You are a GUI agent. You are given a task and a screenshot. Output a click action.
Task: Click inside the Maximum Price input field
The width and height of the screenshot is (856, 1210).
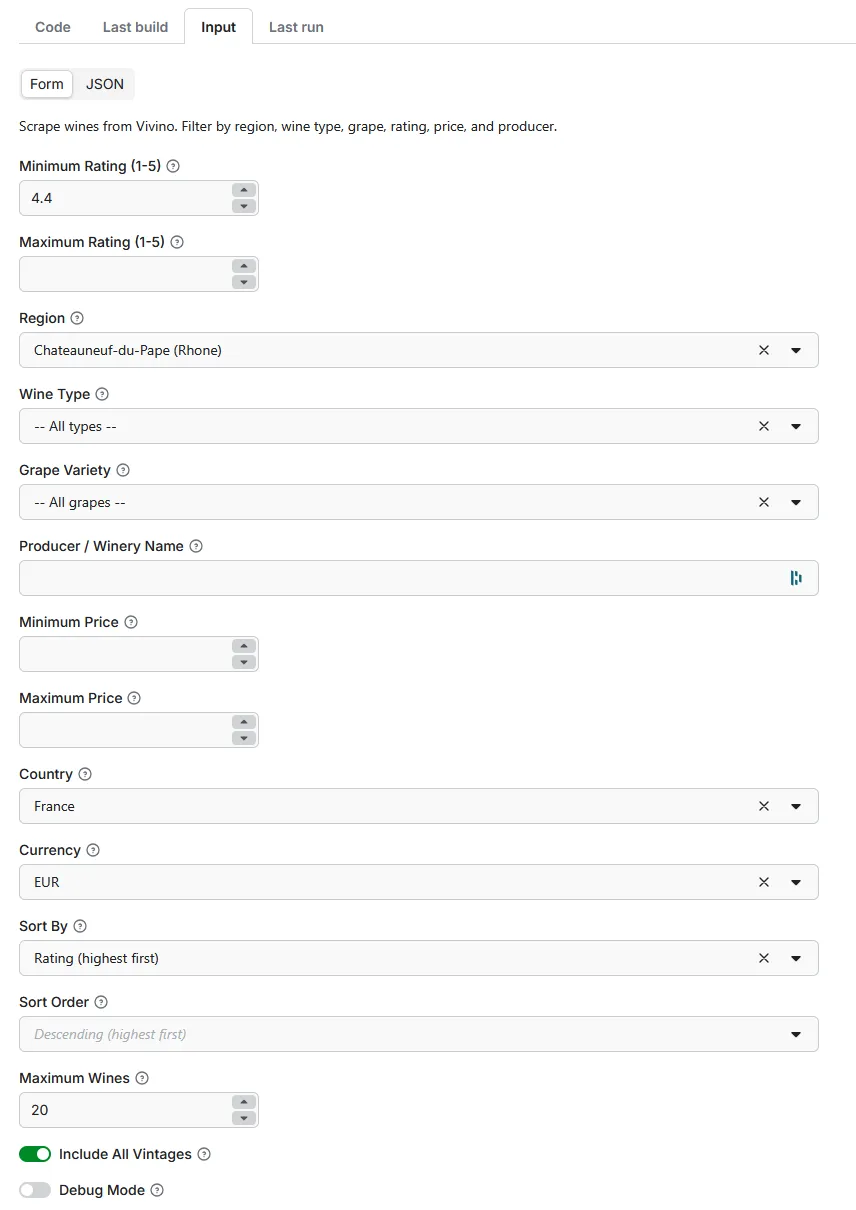[x=120, y=730]
